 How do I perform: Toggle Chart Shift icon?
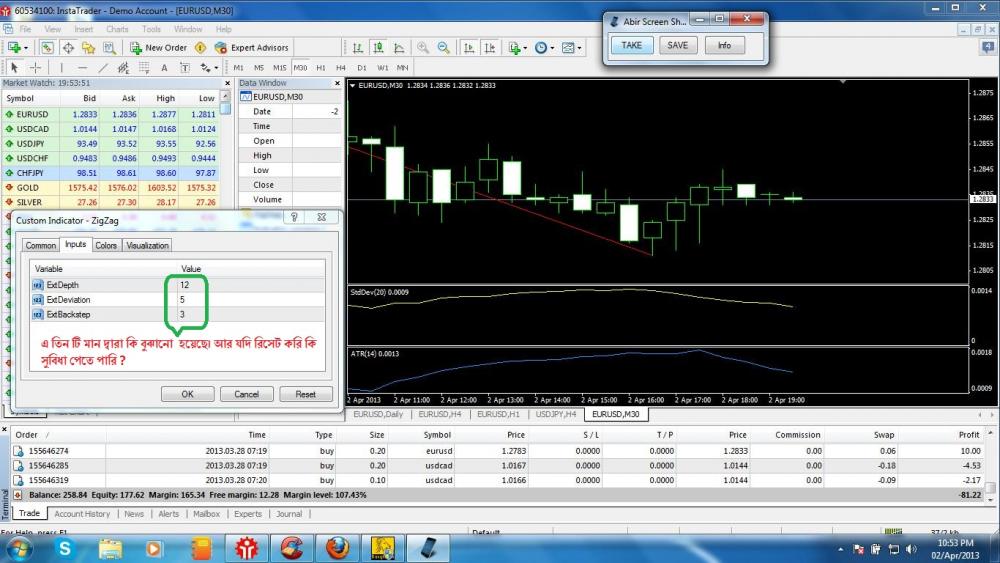(490, 48)
